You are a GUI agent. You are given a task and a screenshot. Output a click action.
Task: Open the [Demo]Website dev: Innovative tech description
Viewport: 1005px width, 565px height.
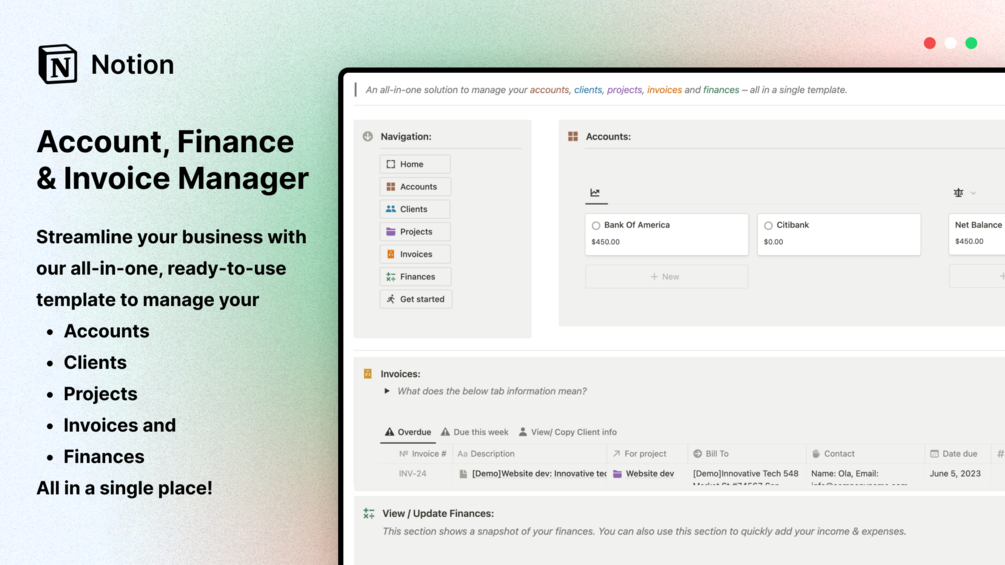[x=539, y=473]
